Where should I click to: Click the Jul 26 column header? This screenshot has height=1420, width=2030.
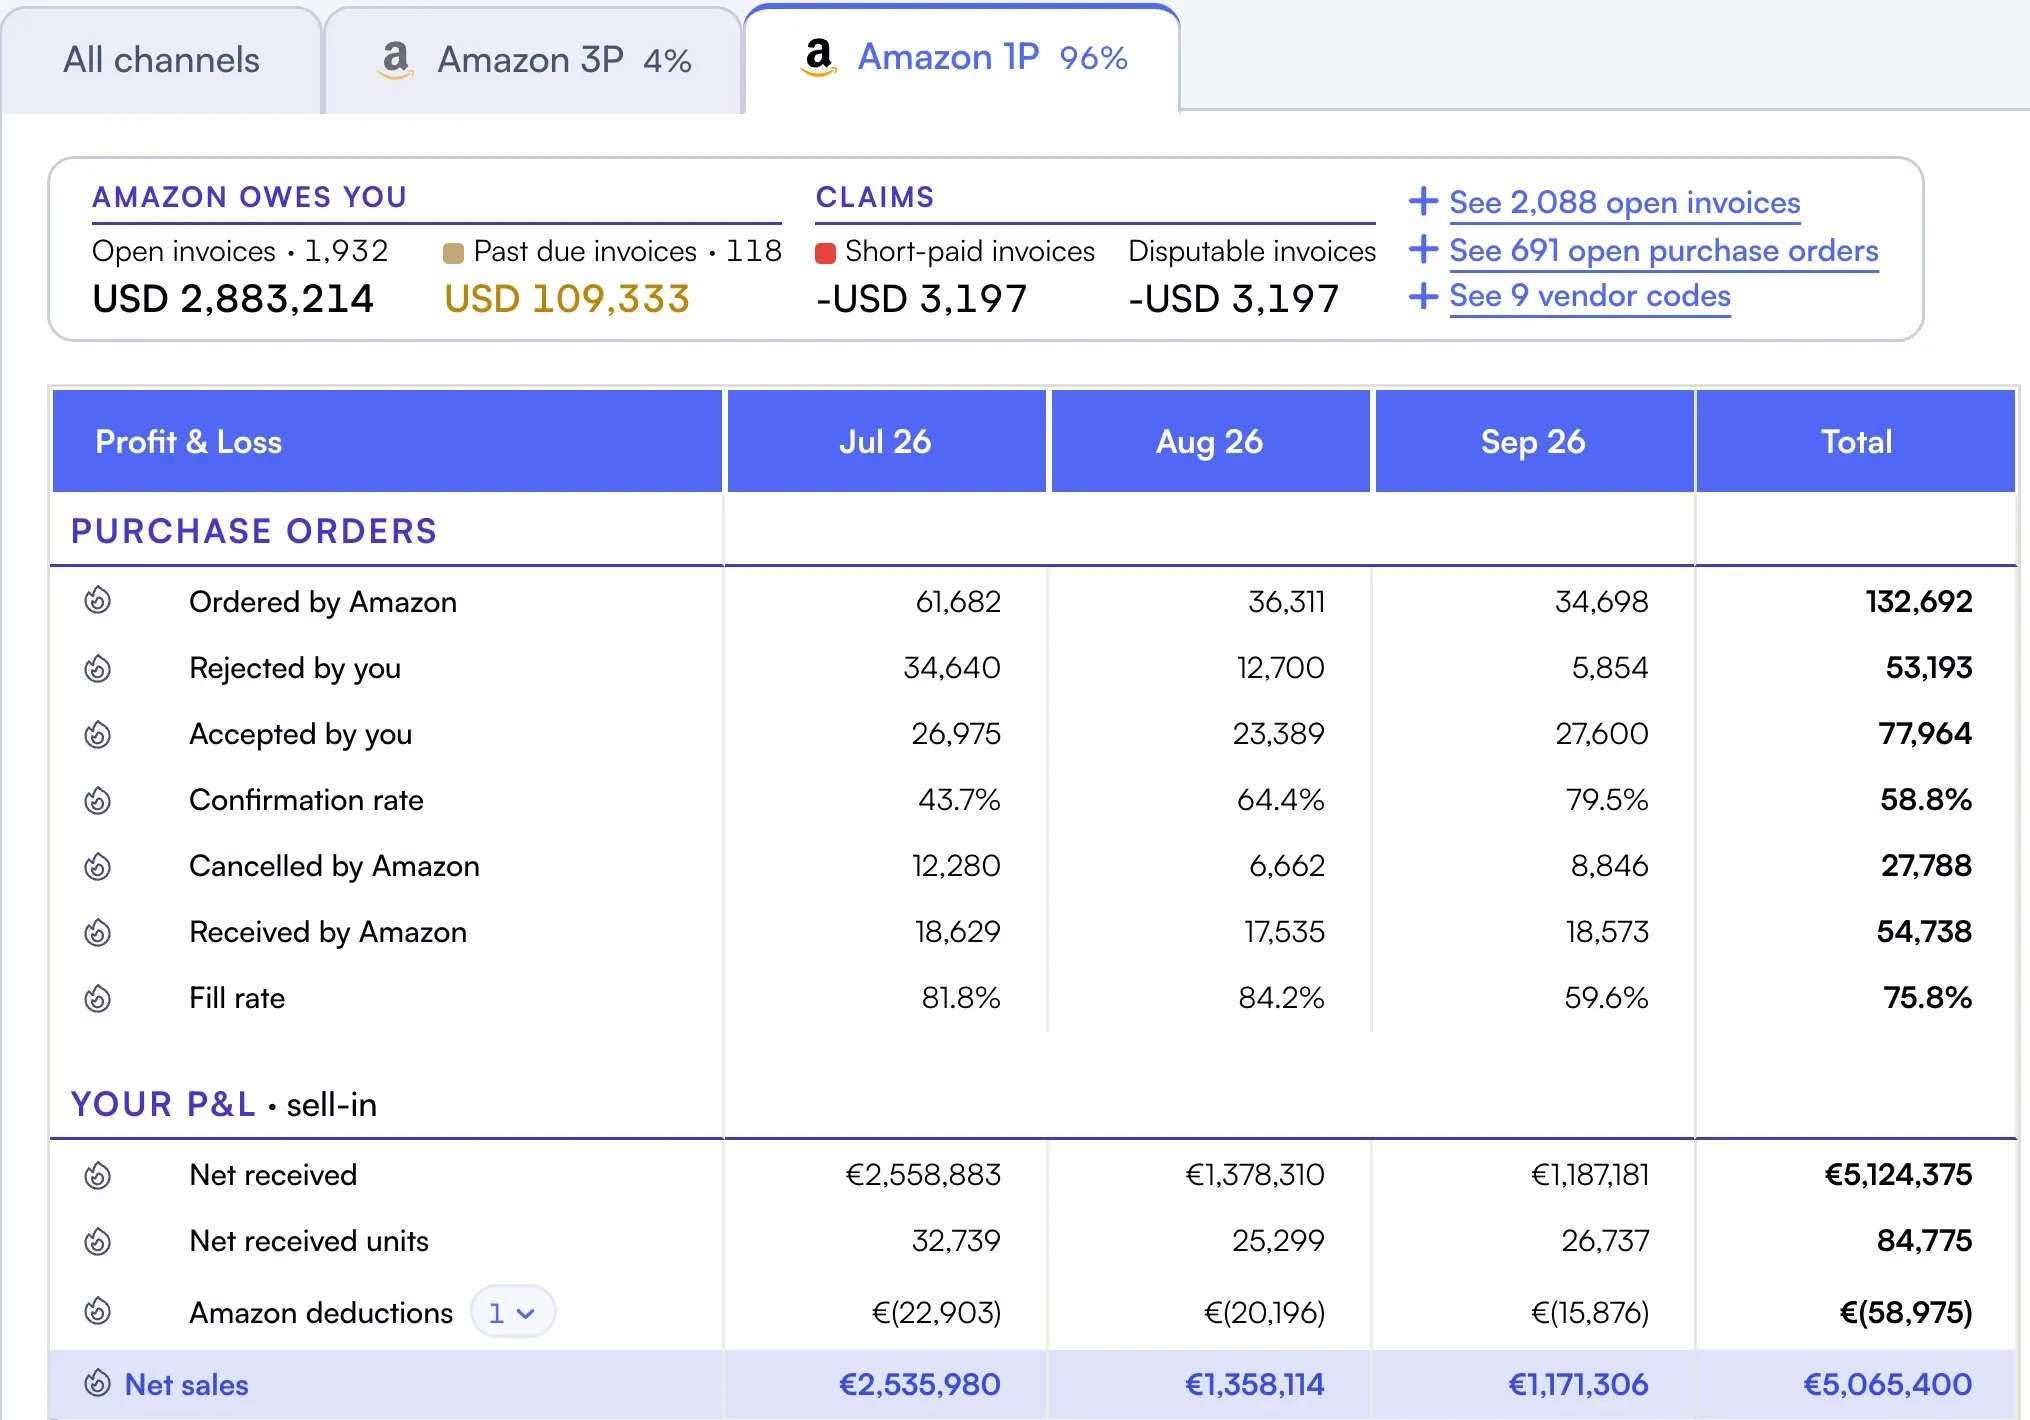click(x=886, y=441)
